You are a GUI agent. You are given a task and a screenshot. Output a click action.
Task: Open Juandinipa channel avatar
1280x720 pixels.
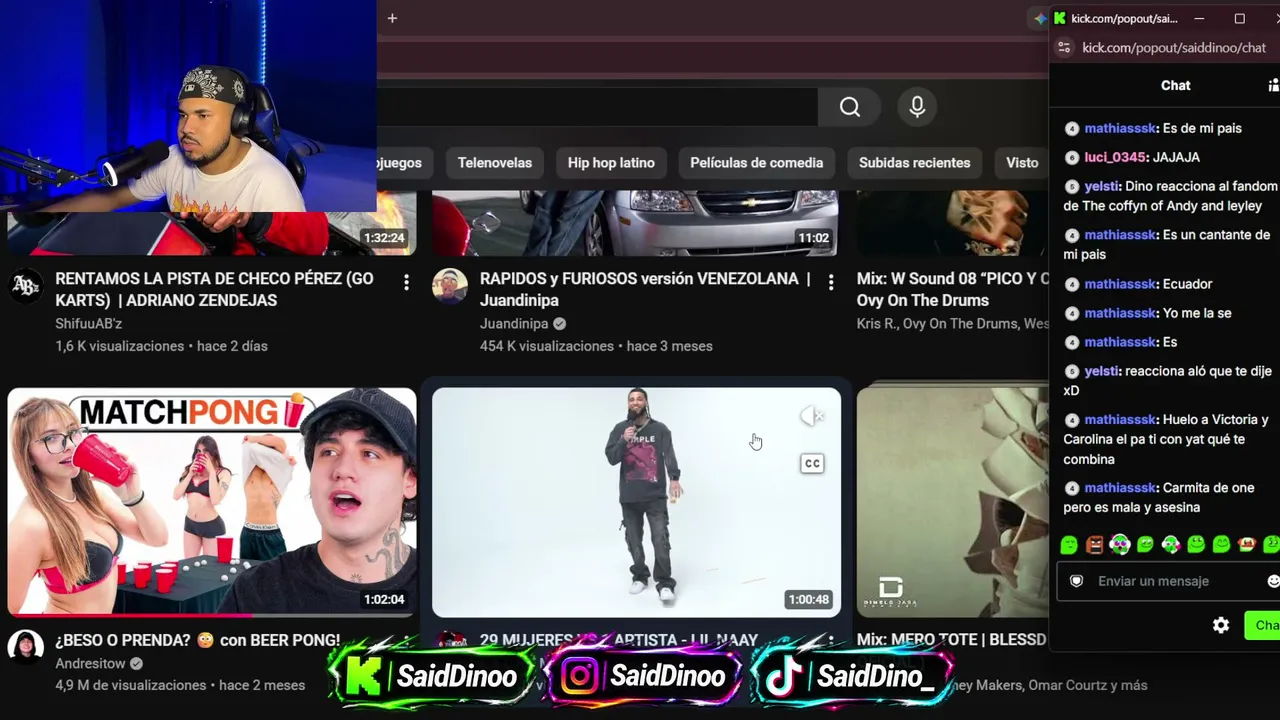coord(450,287)
